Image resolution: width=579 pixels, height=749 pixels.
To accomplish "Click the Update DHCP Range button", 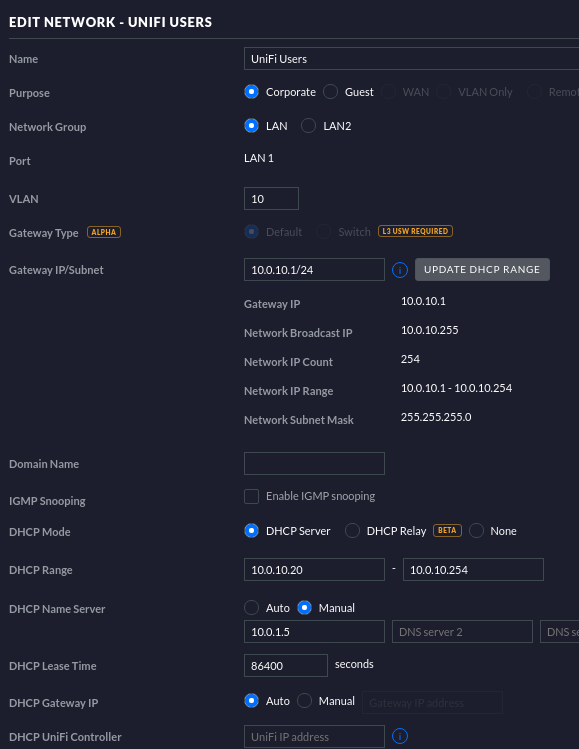I will pyautogui.click(x=482, y=269).
